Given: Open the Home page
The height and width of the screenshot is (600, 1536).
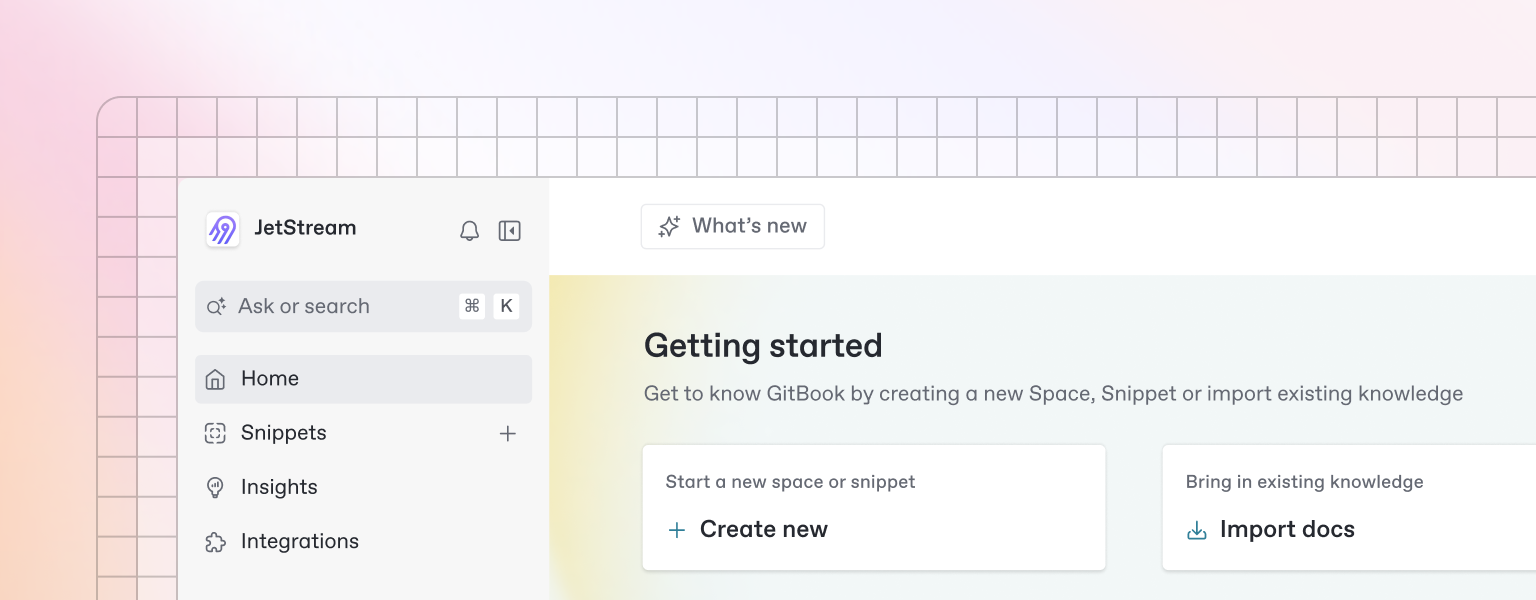Looking at the screenshot, I should 270,379.
